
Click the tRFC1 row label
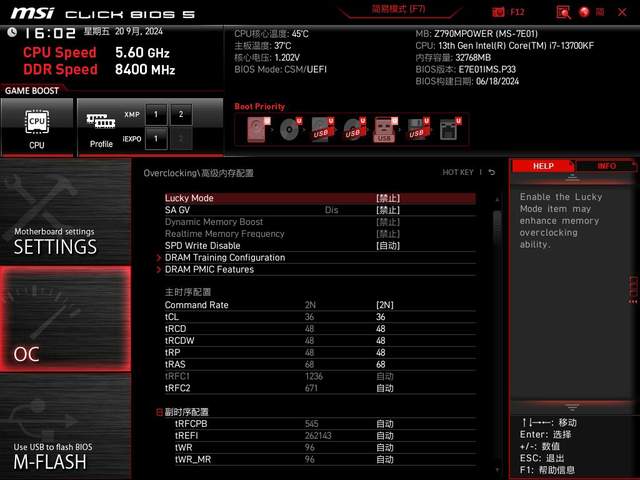pos(177,376)
